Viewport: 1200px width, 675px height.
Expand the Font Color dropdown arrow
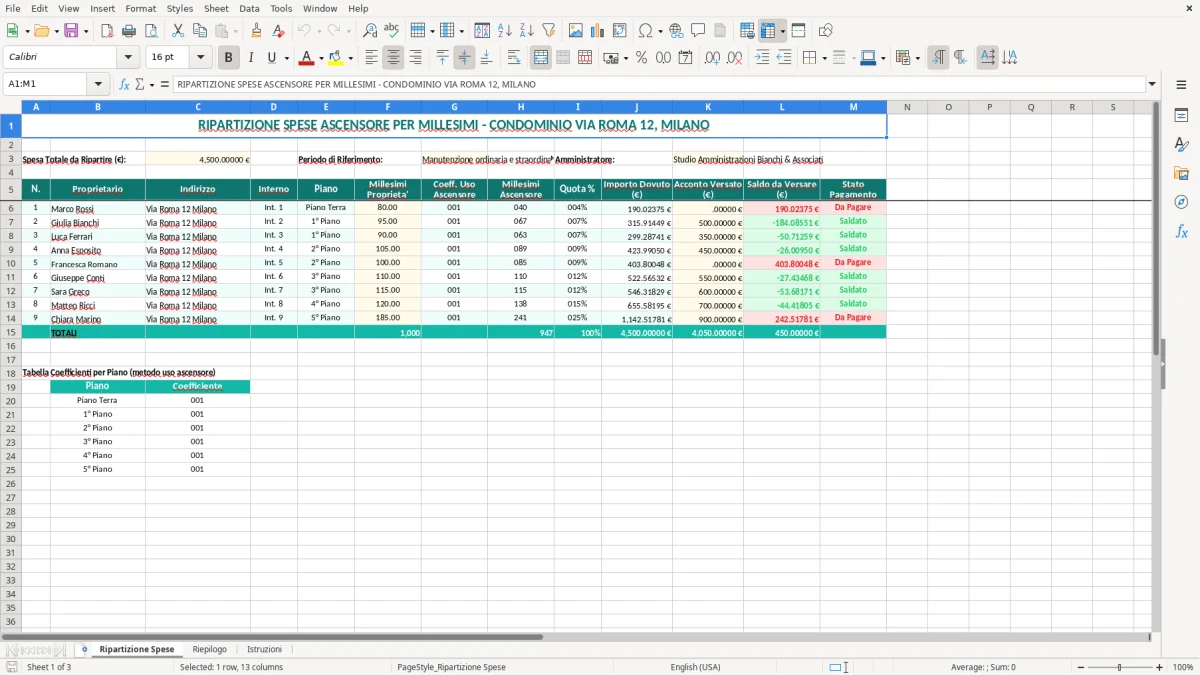321,58
